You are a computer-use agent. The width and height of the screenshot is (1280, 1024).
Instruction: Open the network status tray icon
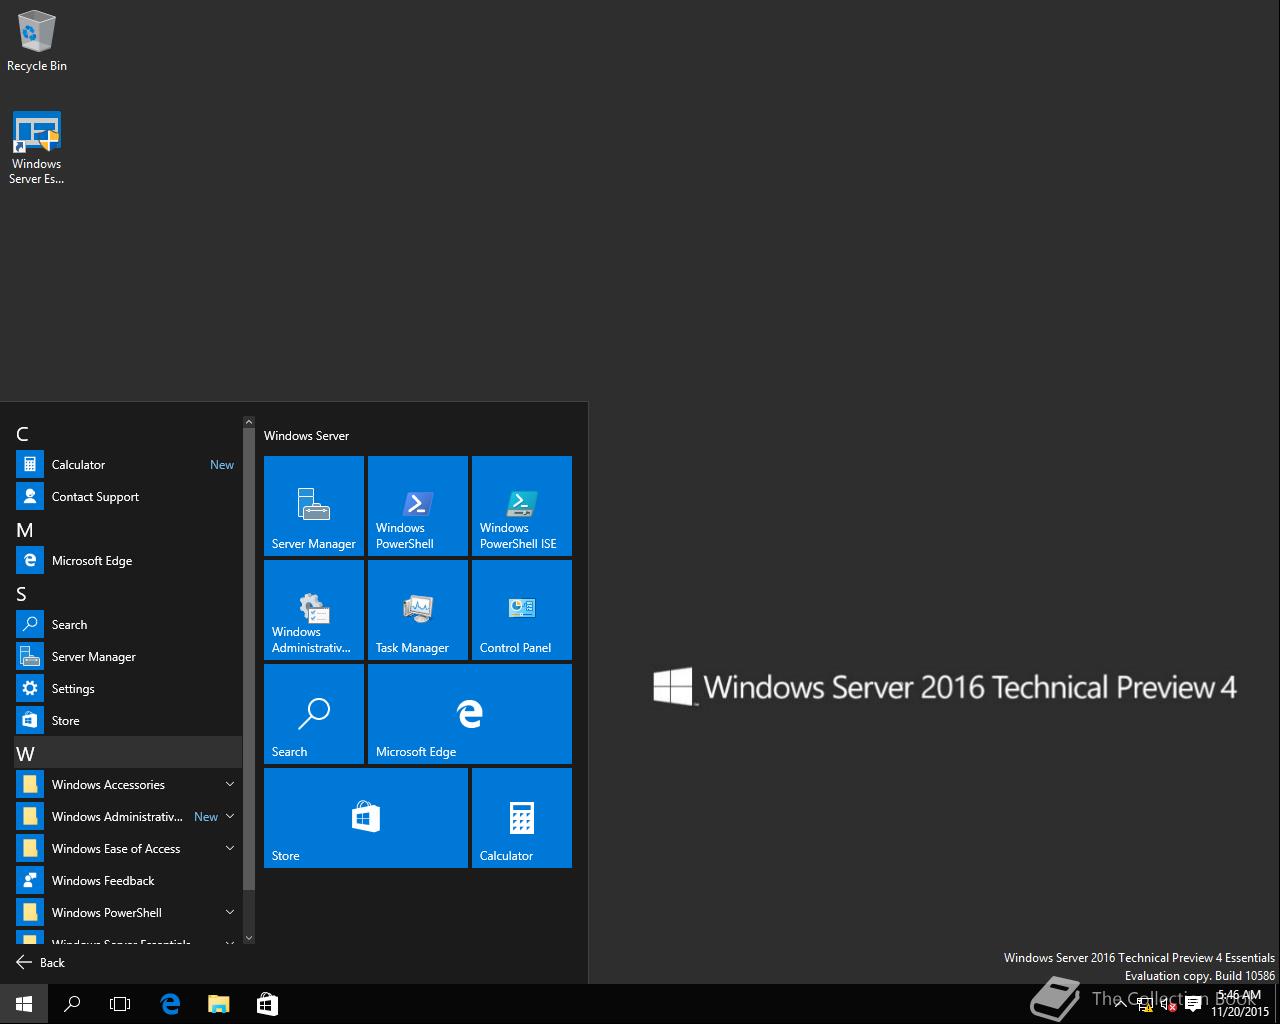(1146, 1005)
